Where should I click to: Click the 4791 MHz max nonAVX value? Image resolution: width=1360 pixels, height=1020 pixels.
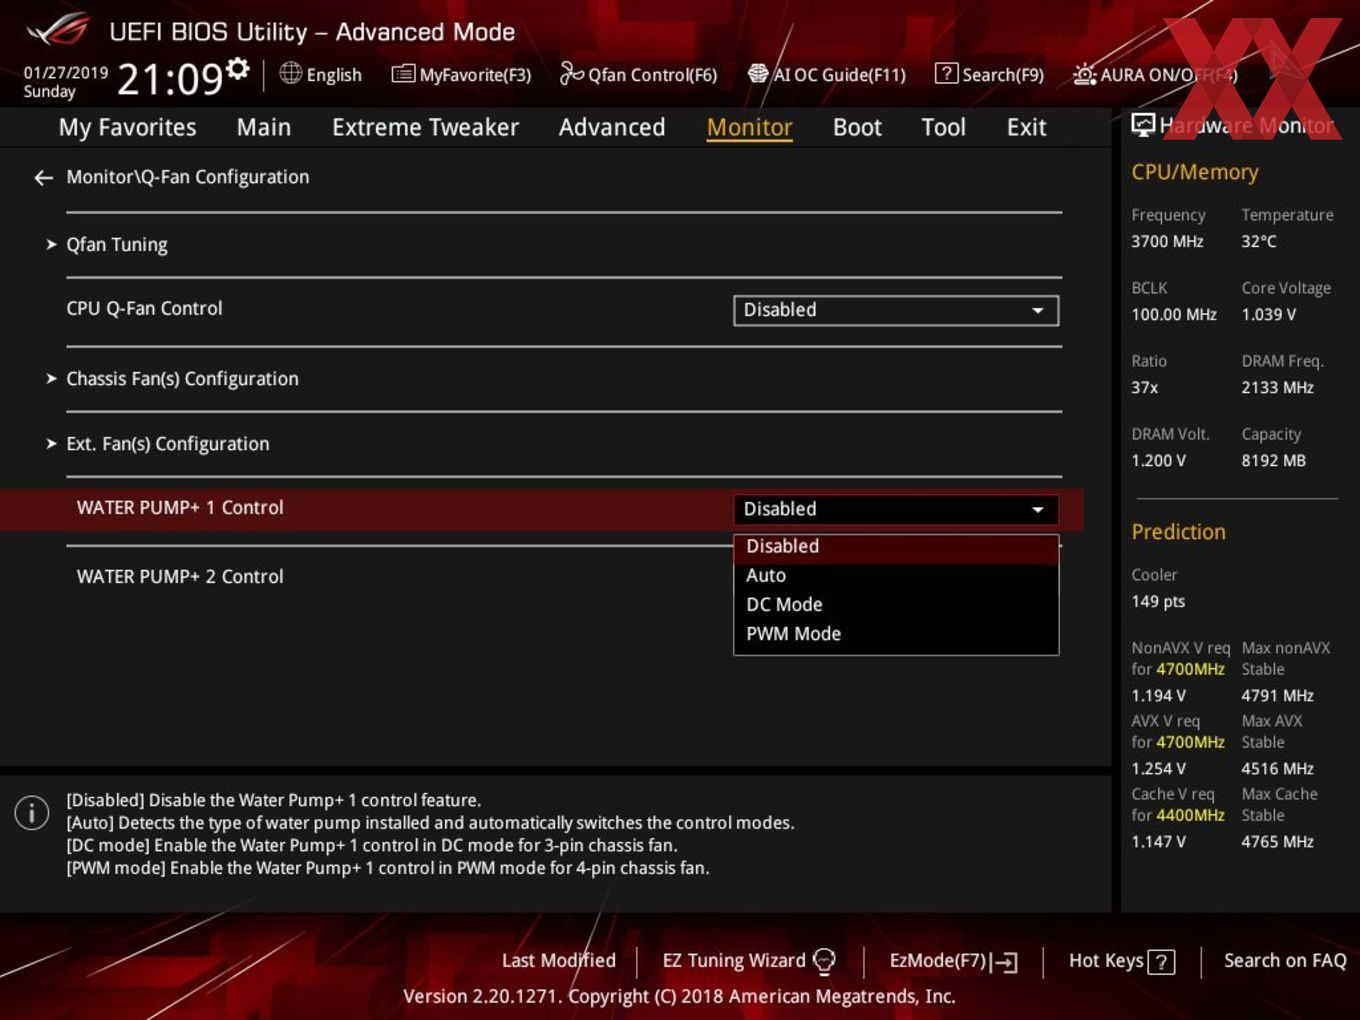click(x=1277, y=696)
